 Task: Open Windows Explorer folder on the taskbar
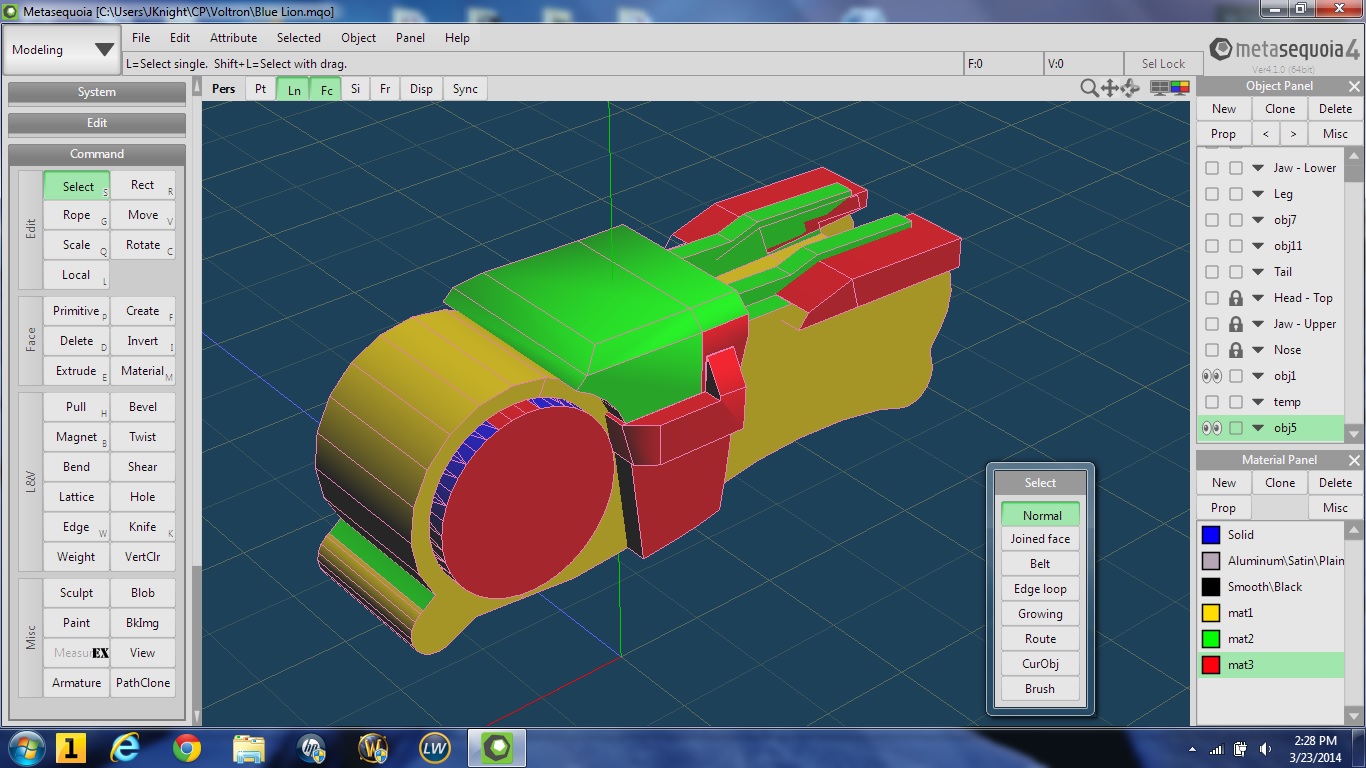[x=248, y=748]
